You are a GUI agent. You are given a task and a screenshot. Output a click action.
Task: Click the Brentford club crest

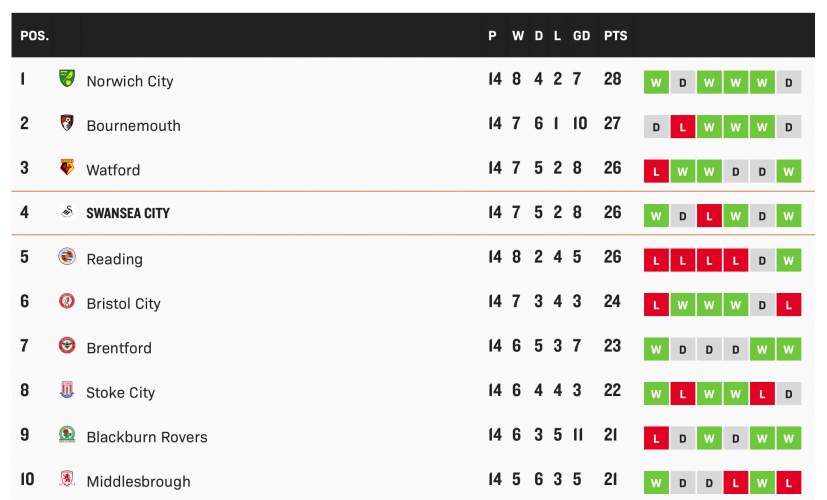pyautogui.click(x=67, y=346)
